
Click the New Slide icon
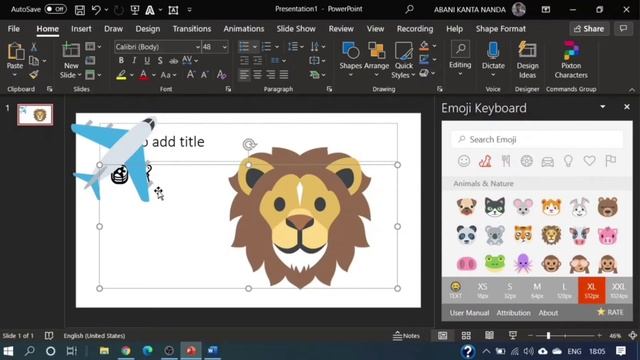pos(71,51)
